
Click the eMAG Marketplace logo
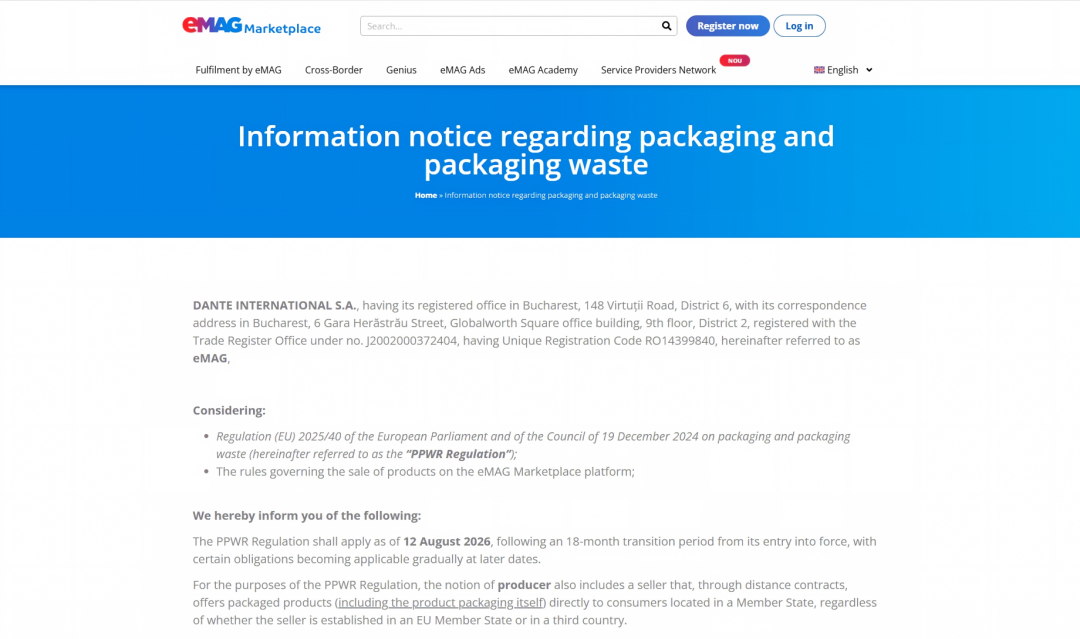click(251, 26)
